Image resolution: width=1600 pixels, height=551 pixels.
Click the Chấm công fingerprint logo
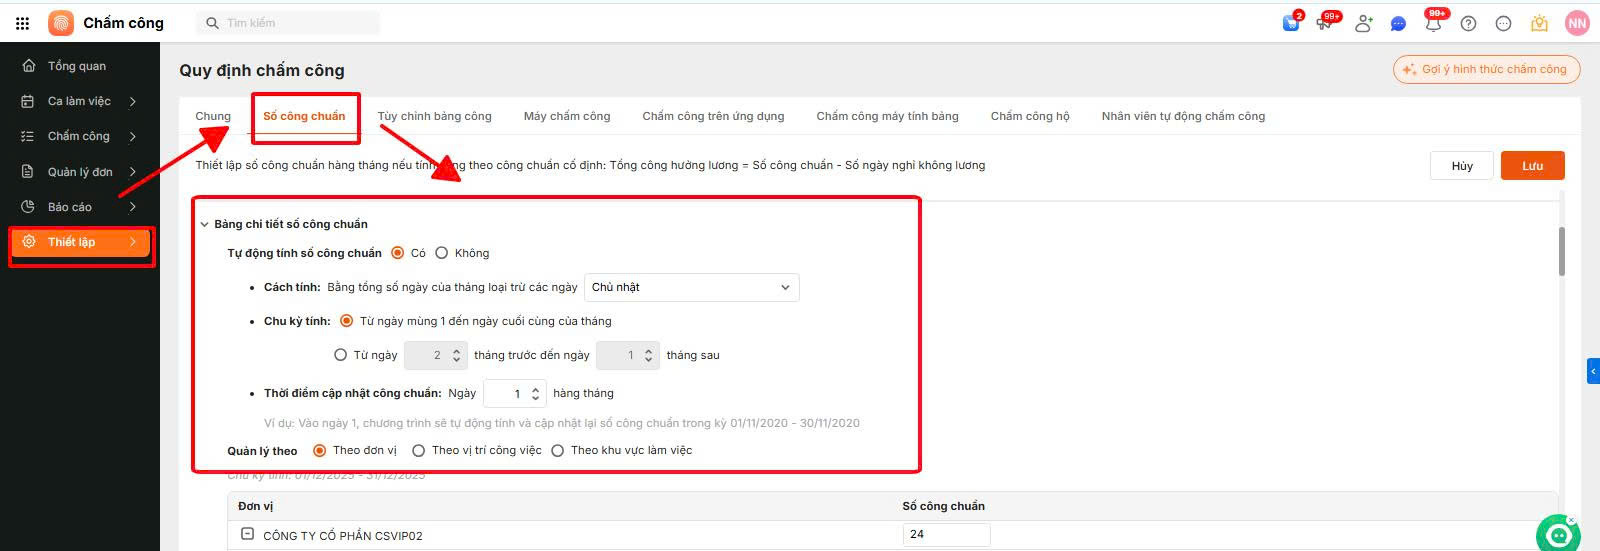pyautogui.click(x=61, y=23)
